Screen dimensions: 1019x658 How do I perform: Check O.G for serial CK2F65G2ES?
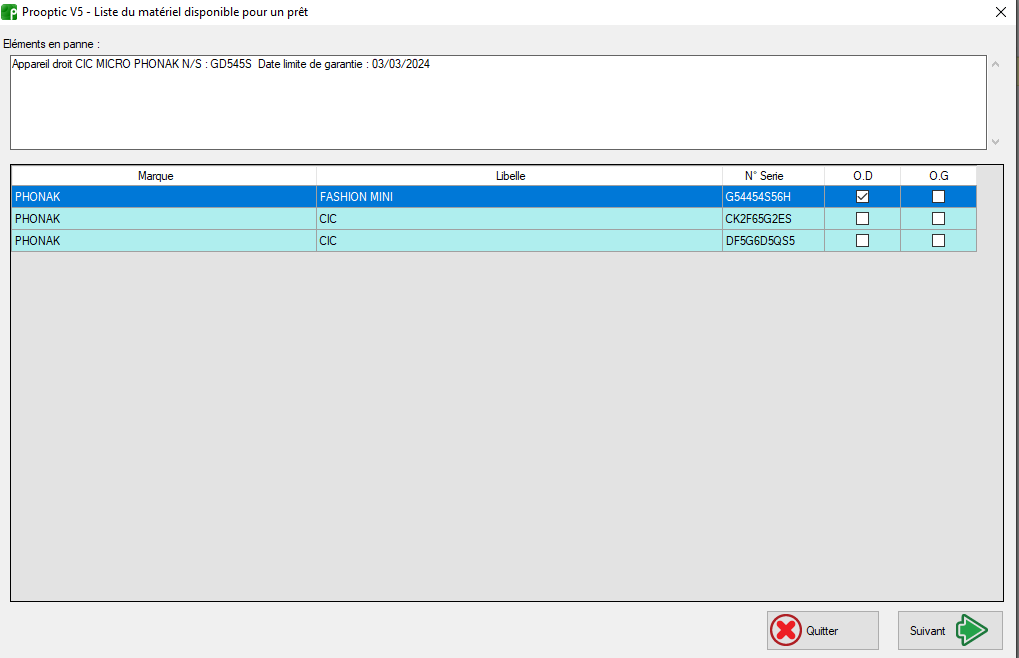click(938, 218)
